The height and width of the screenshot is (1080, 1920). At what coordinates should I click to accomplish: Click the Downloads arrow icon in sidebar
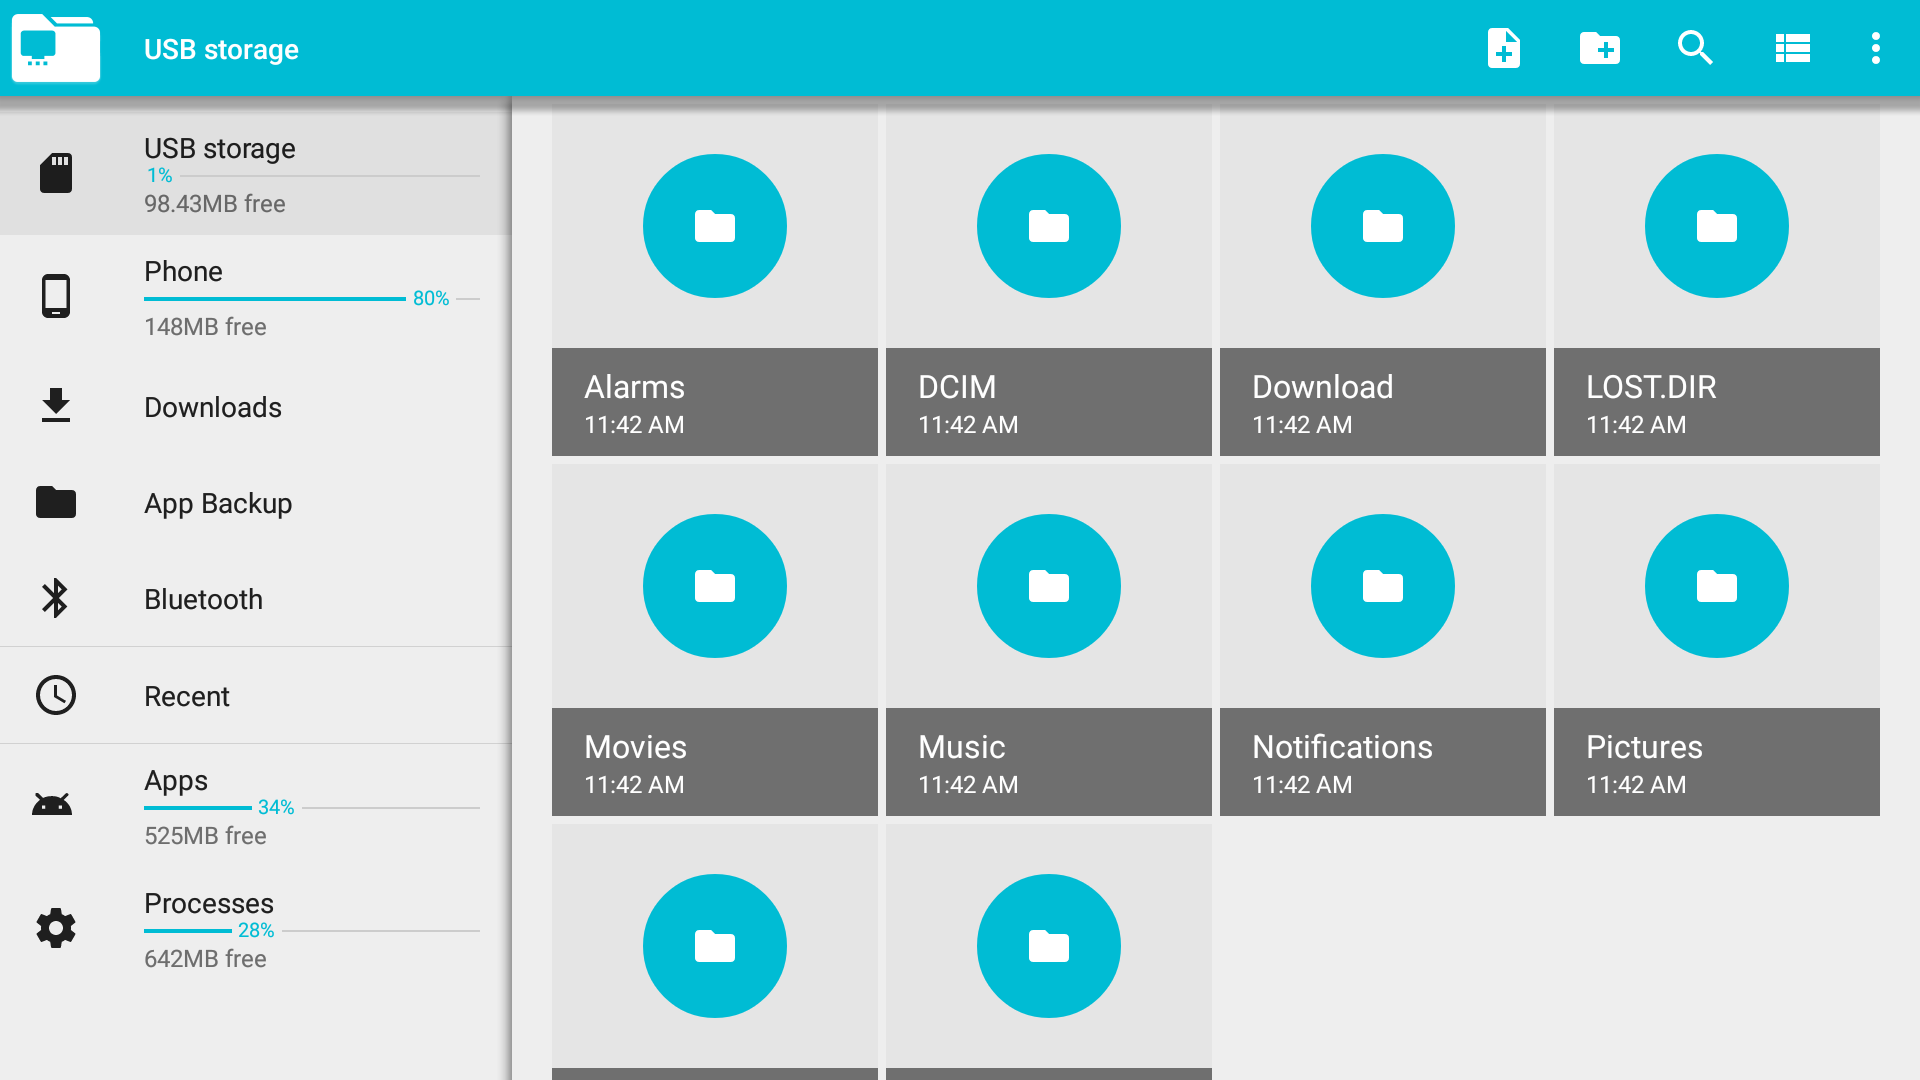(56, 406)
